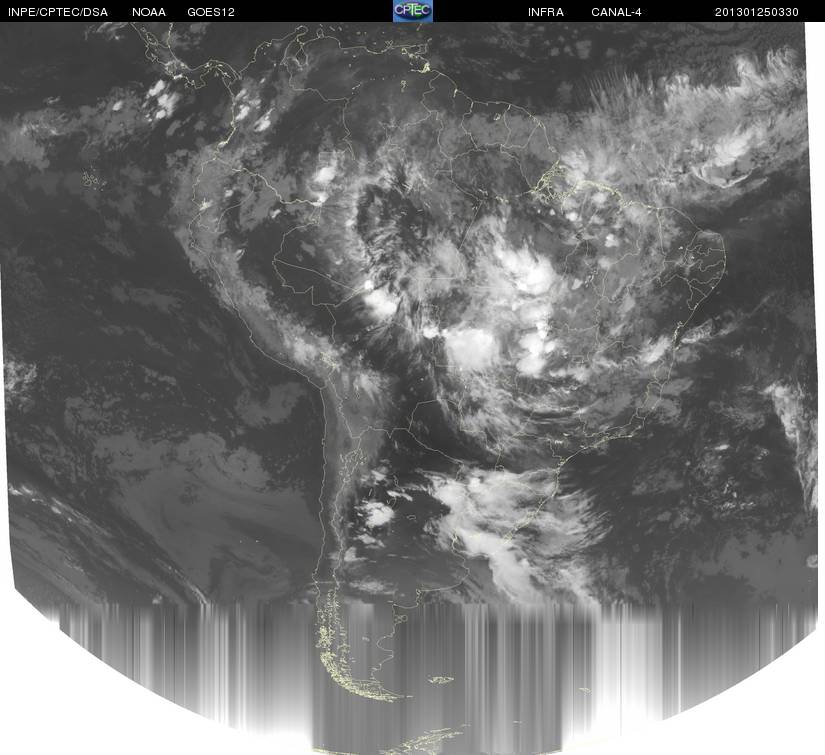Select the GOES12 satellite label
The height and width of the screenshot is (755, 825).
pyautogui.click(x=211, y=12)
